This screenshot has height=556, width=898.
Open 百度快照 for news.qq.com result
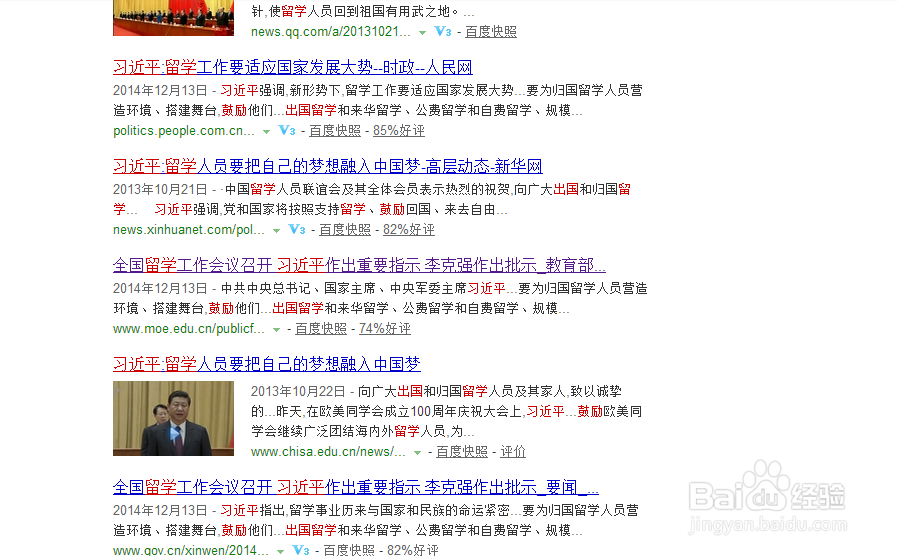coord(491,32)
